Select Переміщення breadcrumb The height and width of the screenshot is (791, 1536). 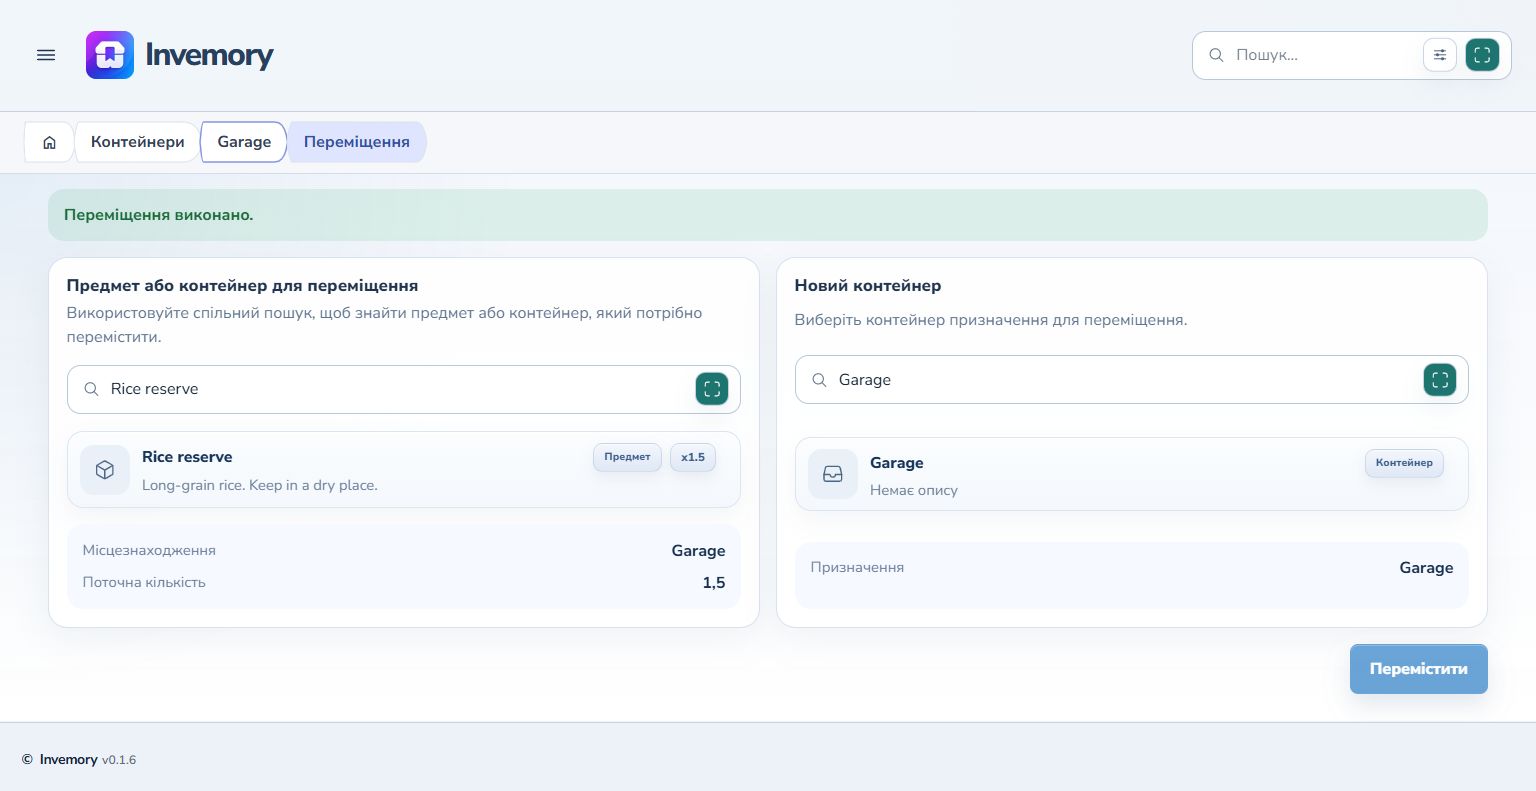[x=357, y=142]
